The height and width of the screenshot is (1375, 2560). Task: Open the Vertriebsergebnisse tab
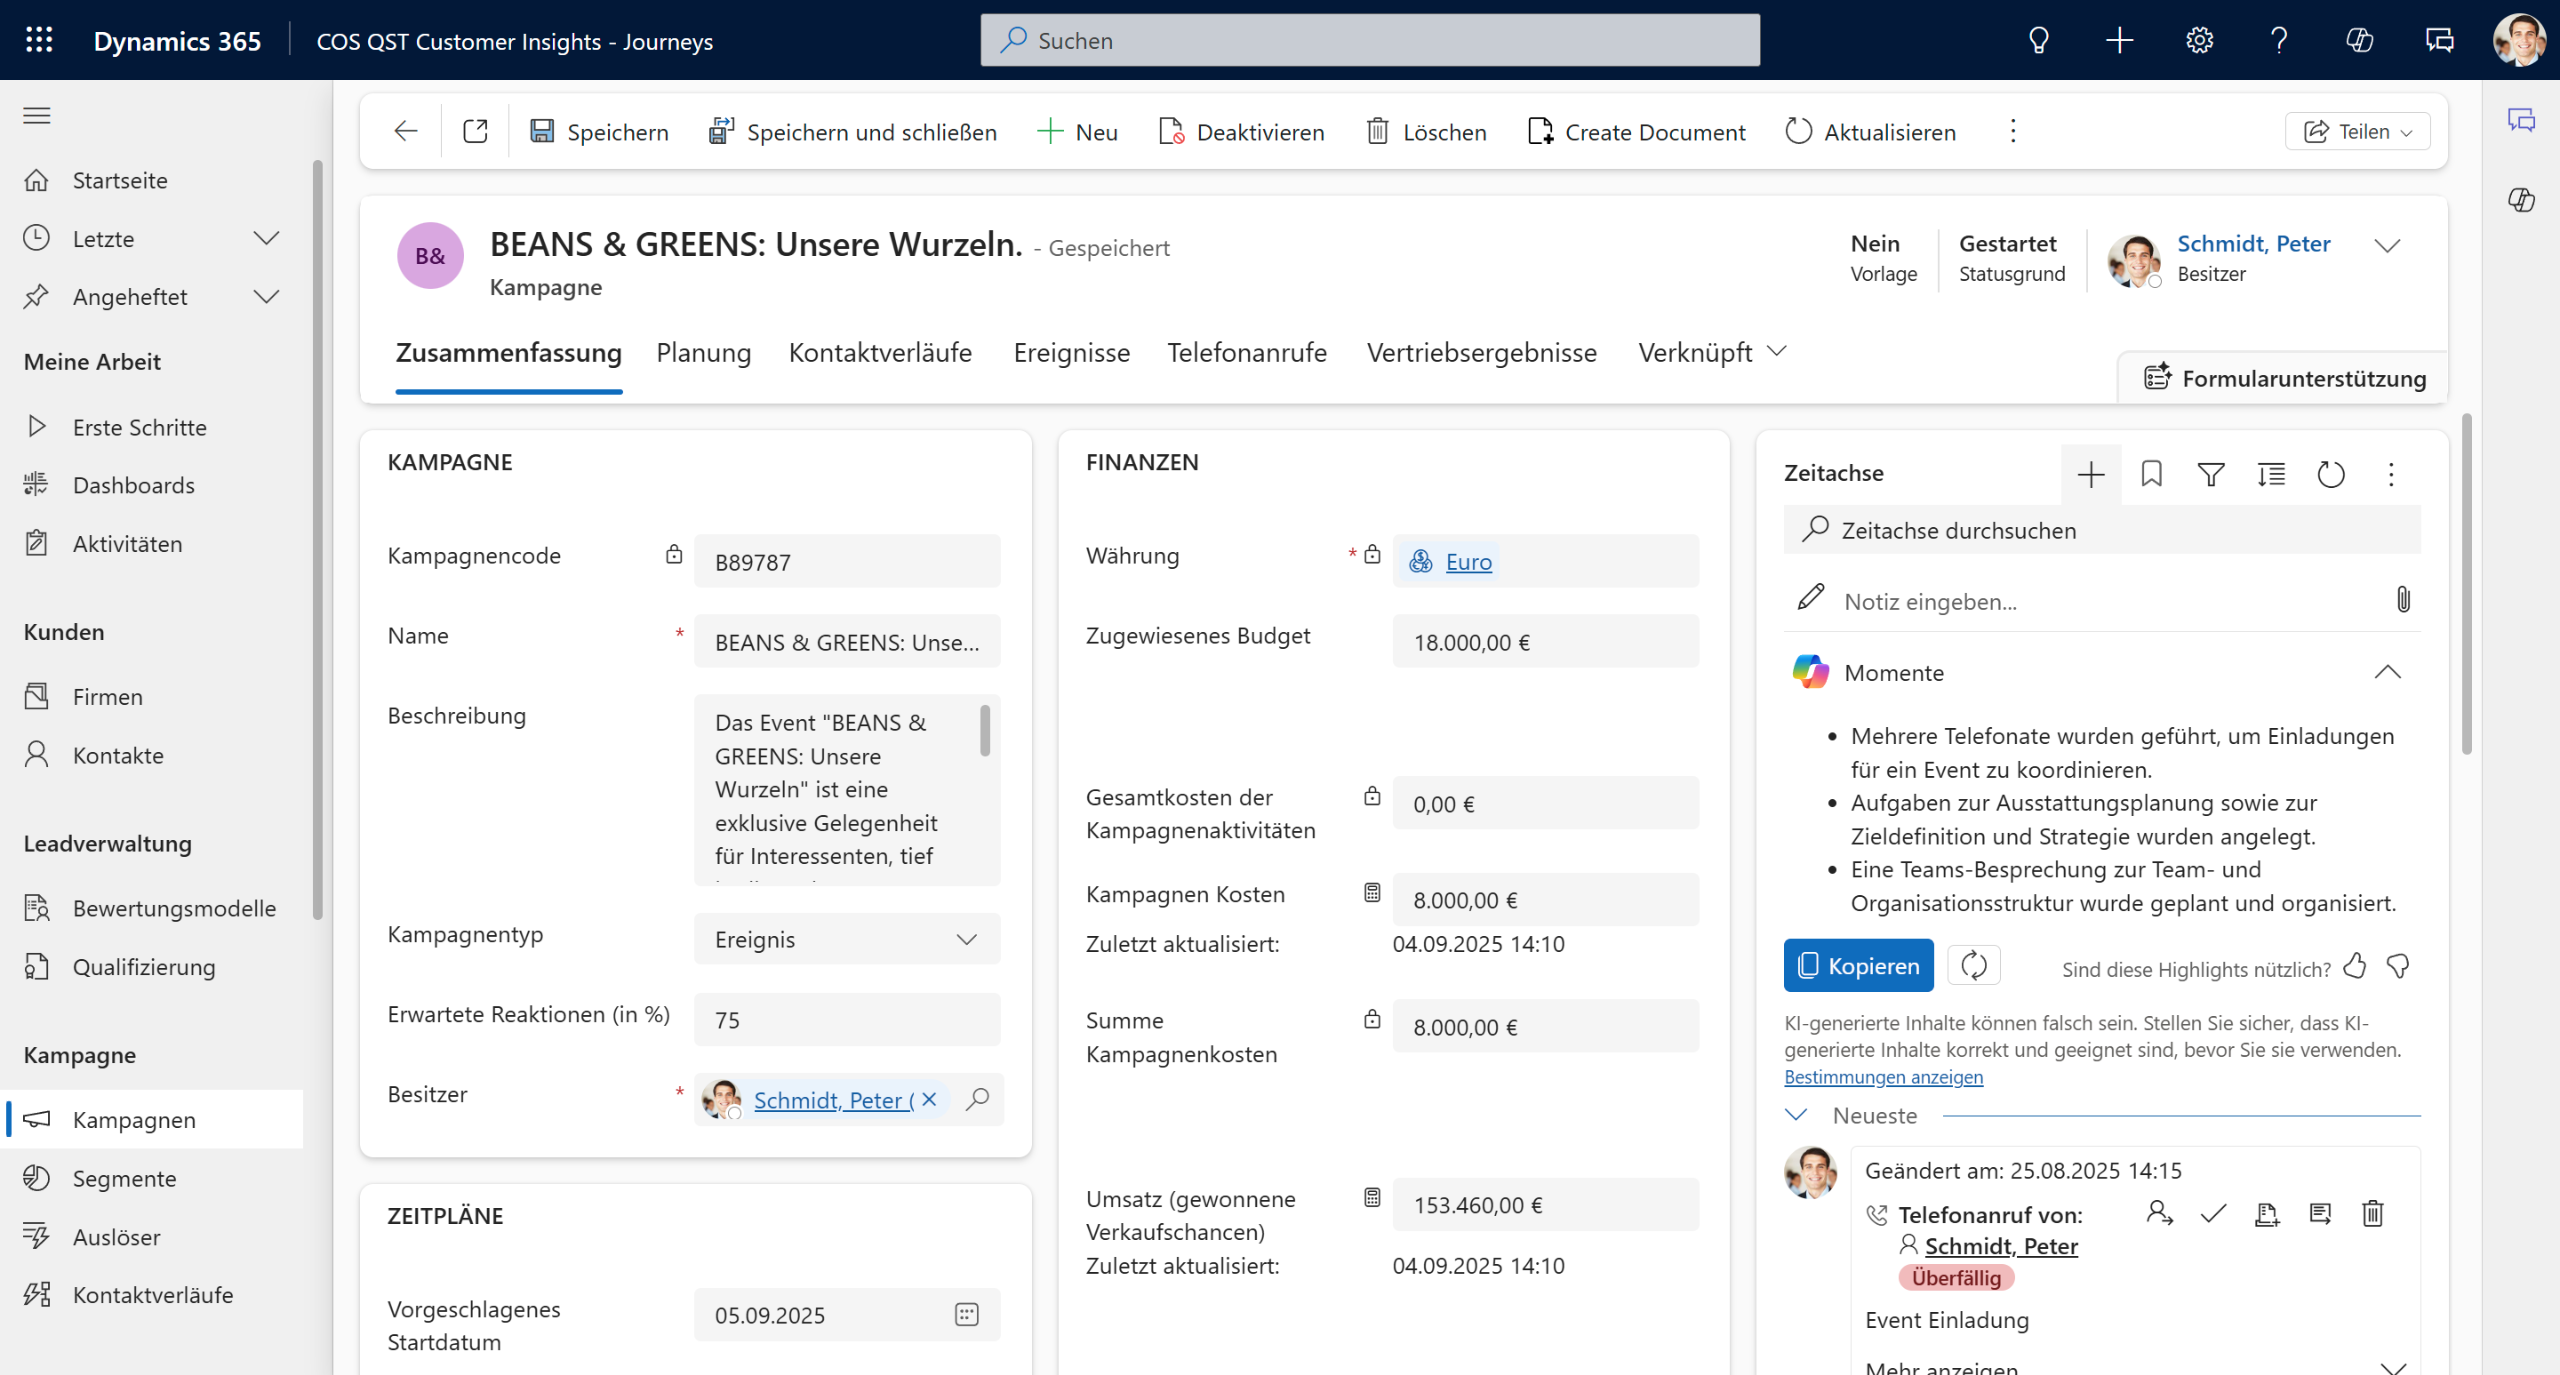click(x=1482, y=353)
